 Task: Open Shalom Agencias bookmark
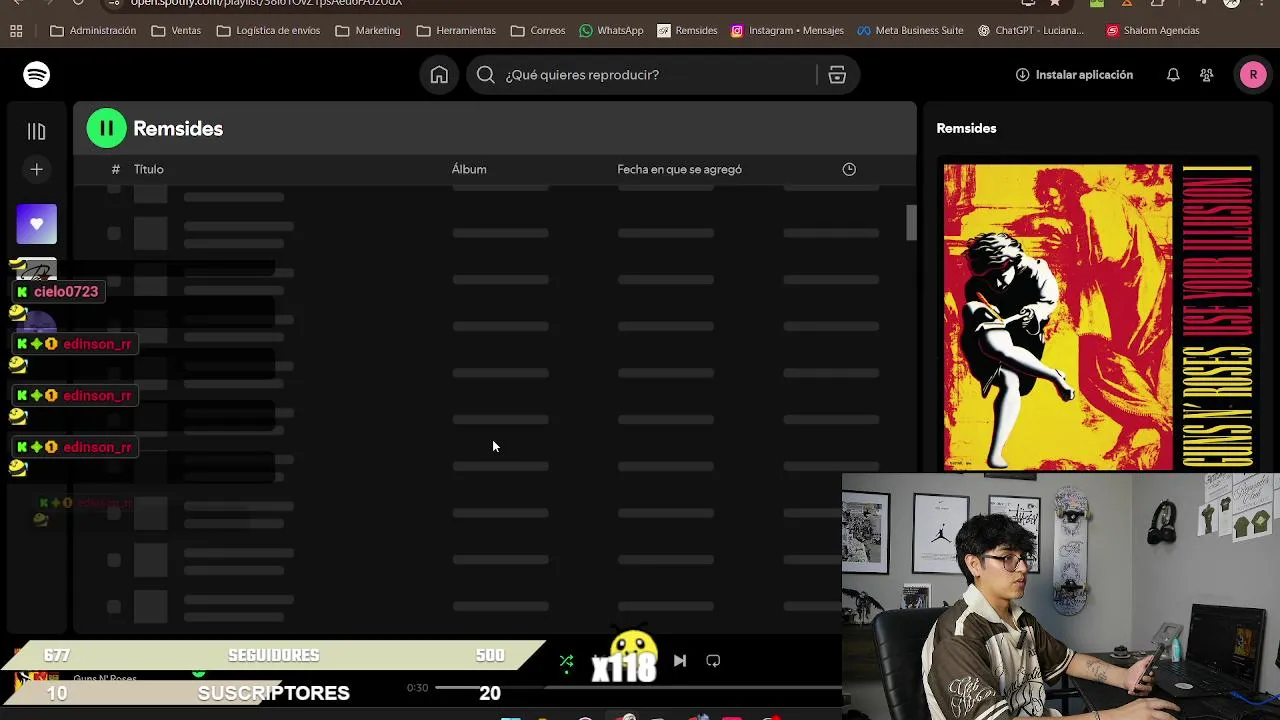(x=1153, y=31)
